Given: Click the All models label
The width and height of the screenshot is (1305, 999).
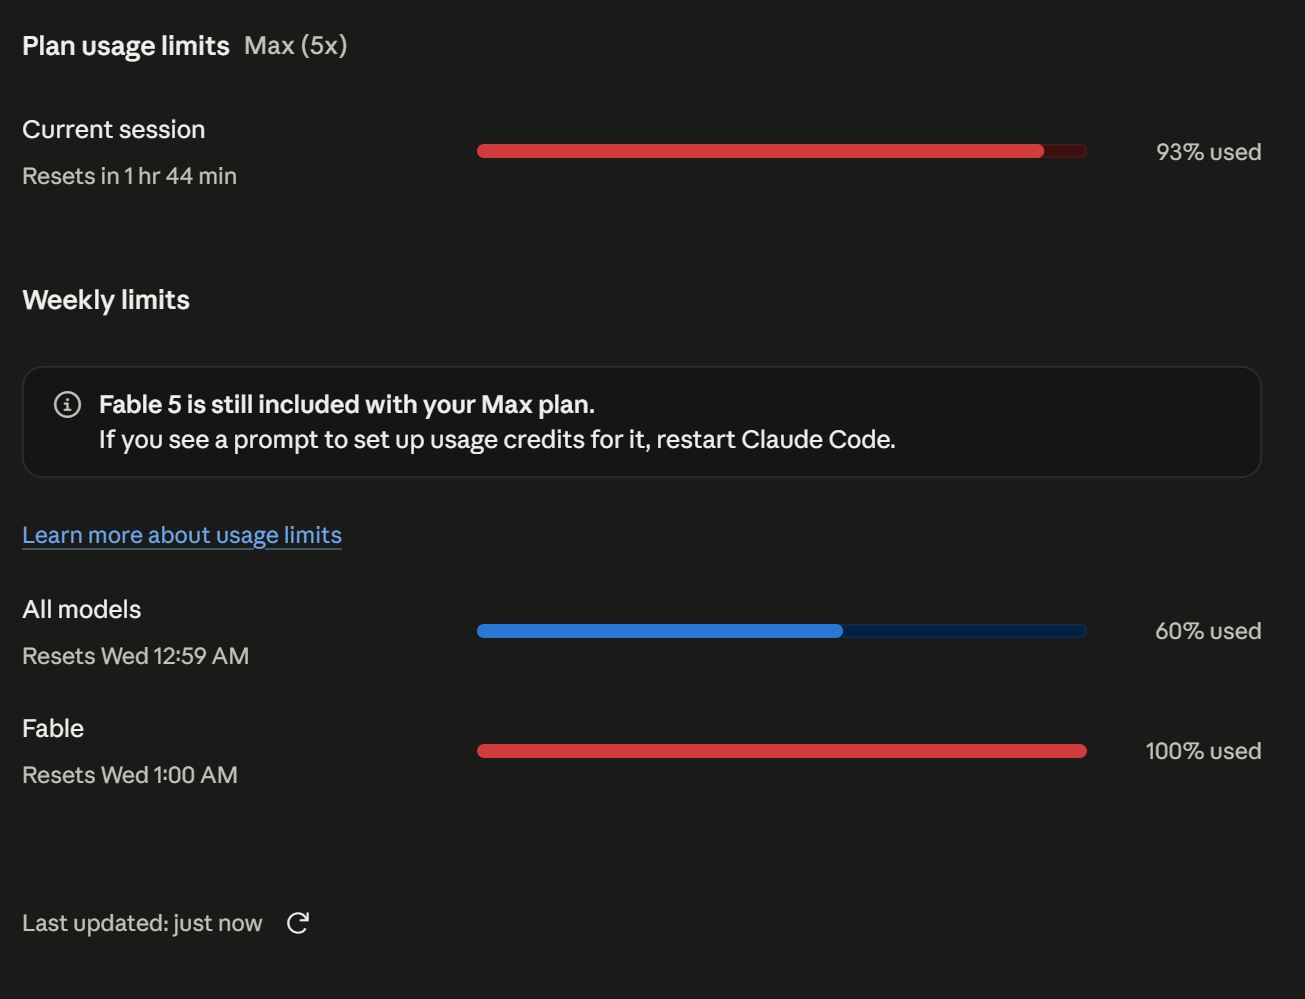Looking at the screenshot, I should click(82, 609).
